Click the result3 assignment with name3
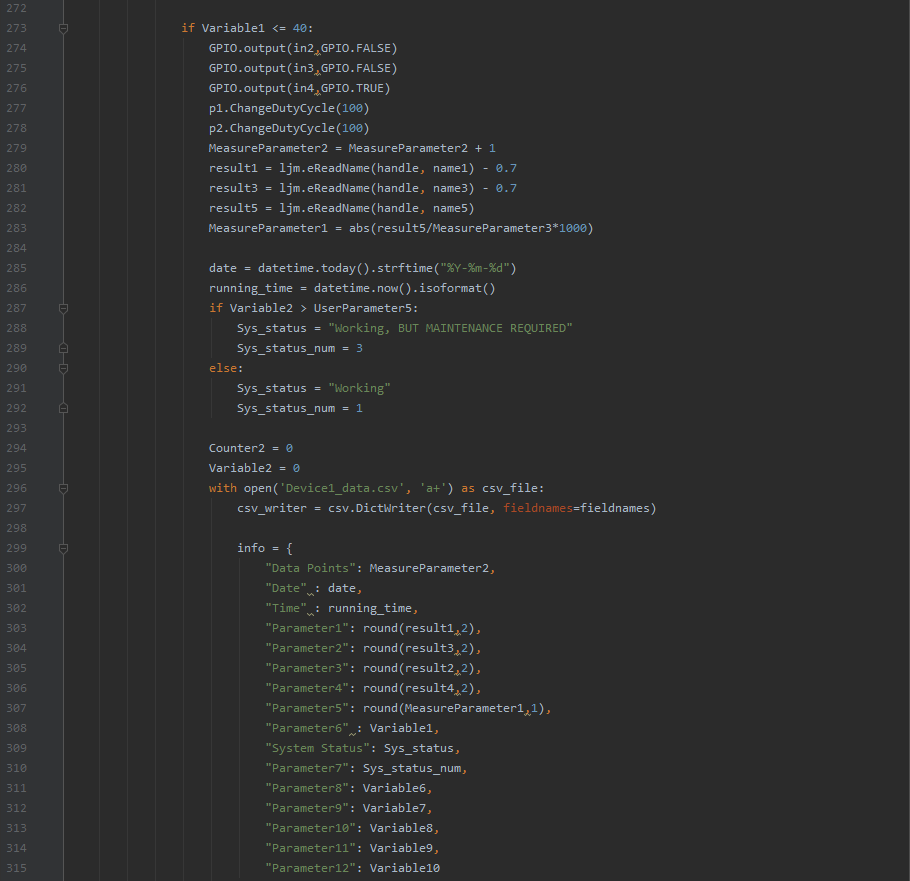910x881 pixels. pos(363,188)
